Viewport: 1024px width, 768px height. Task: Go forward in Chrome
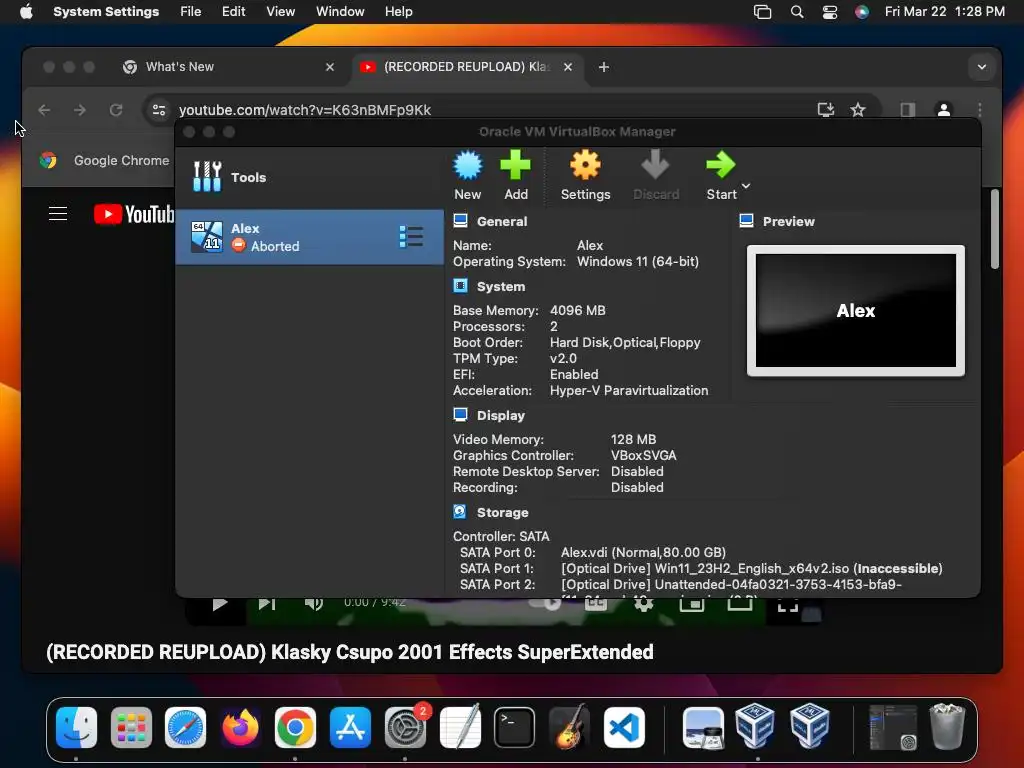tap(80, 110)
